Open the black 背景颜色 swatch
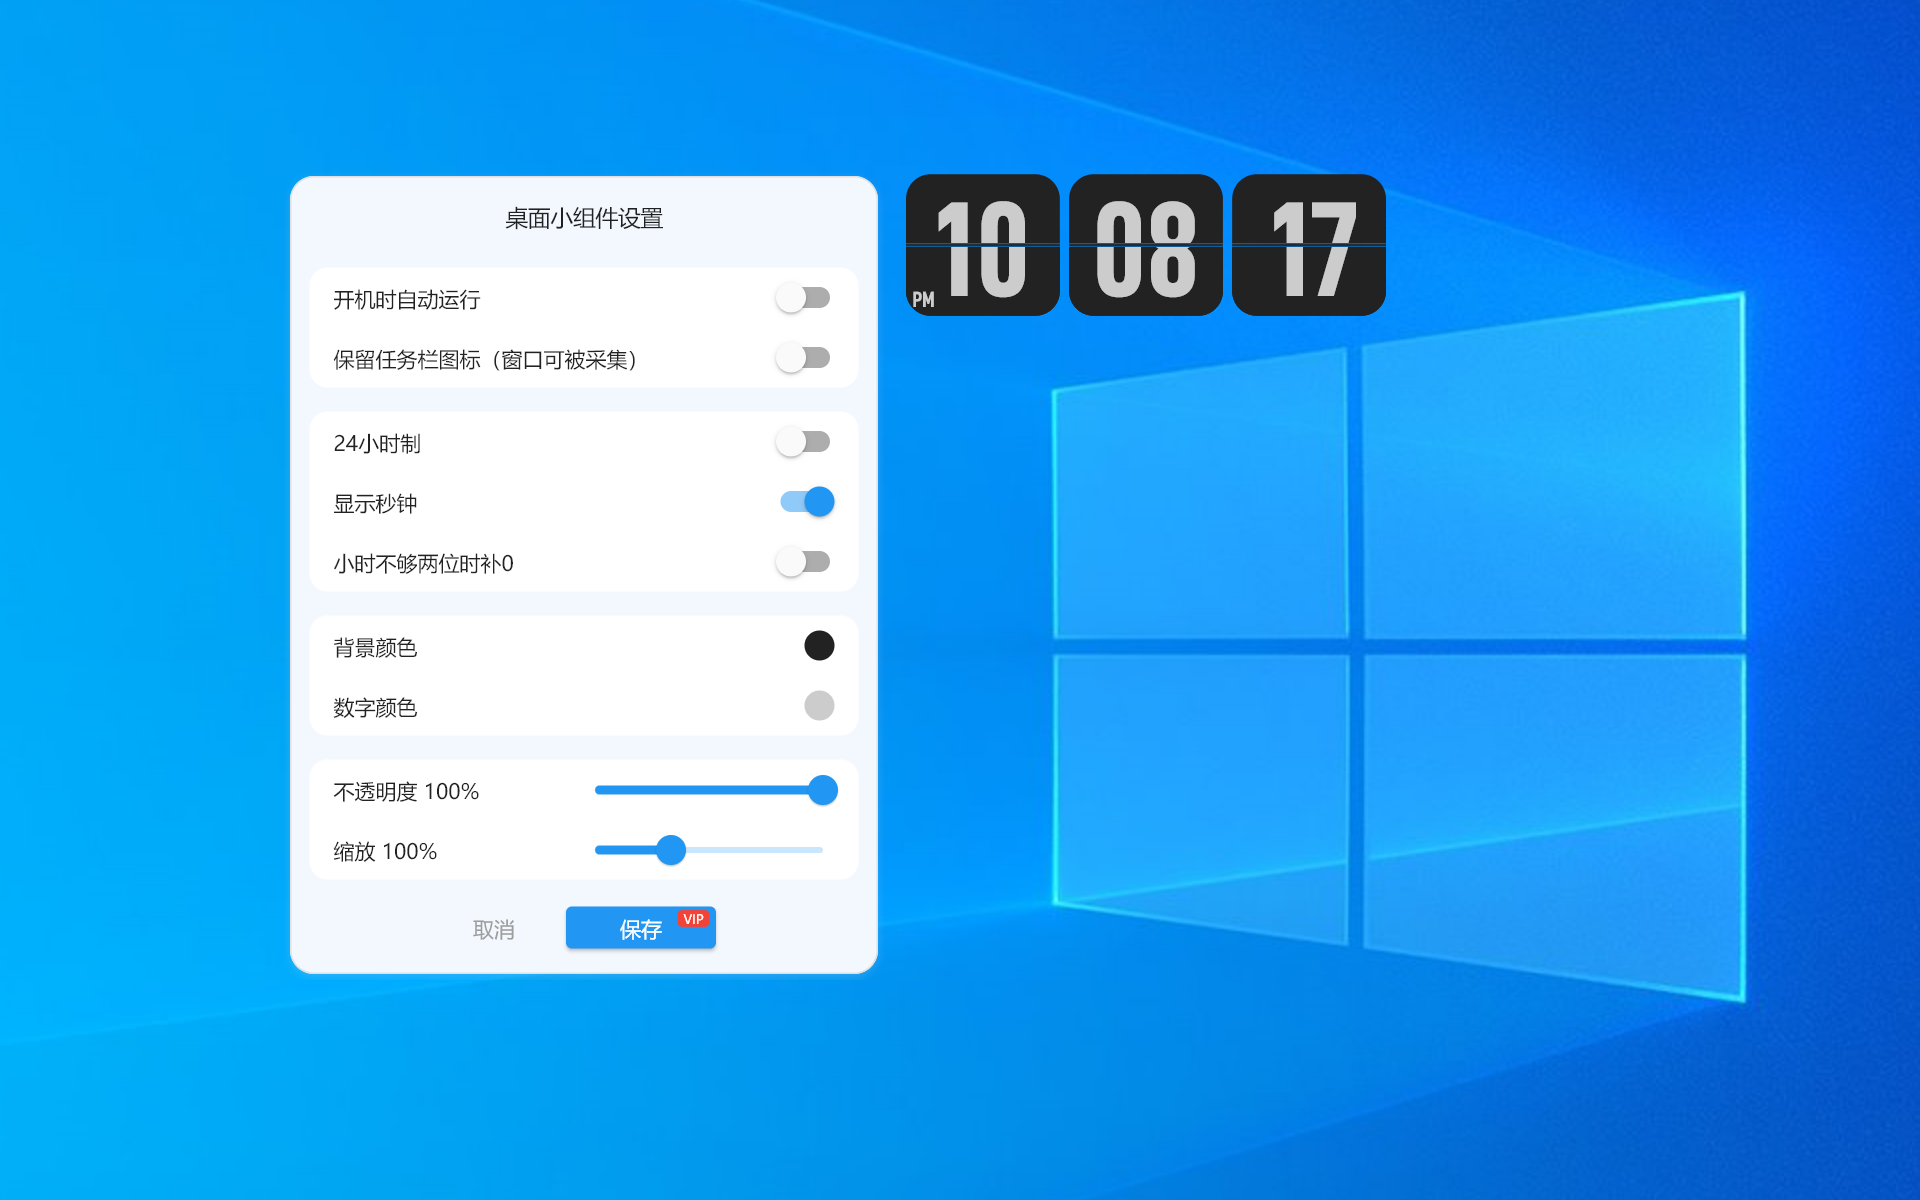Image resolution: width=1920 pixels, height=1200 pixels. point(819,646)
